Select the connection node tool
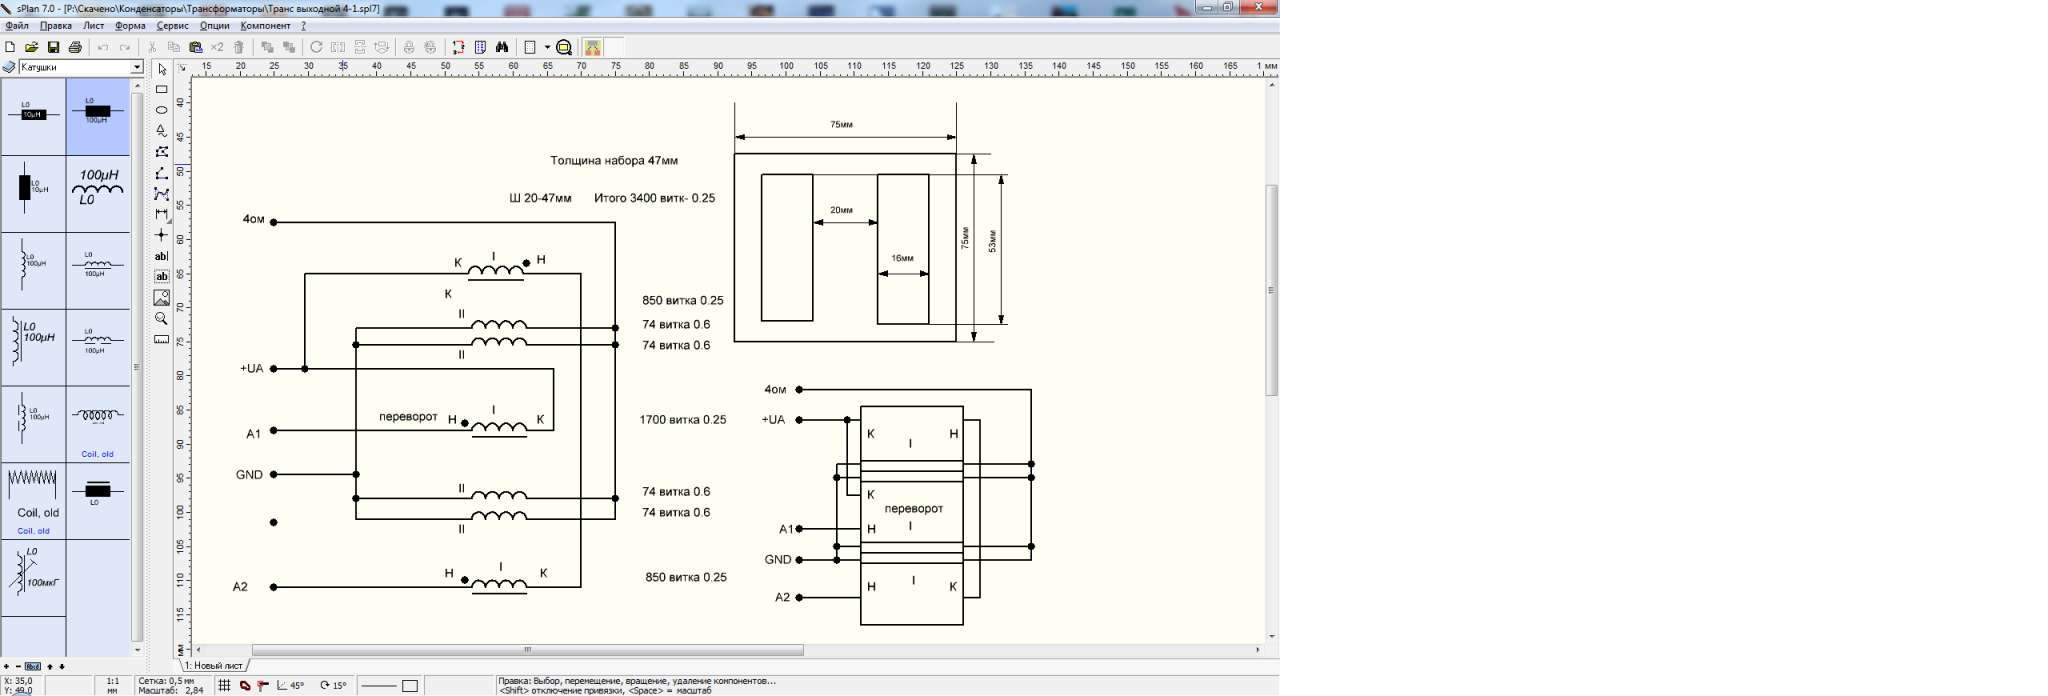Viewport: 2048px width, 696px height. (162, 235)
